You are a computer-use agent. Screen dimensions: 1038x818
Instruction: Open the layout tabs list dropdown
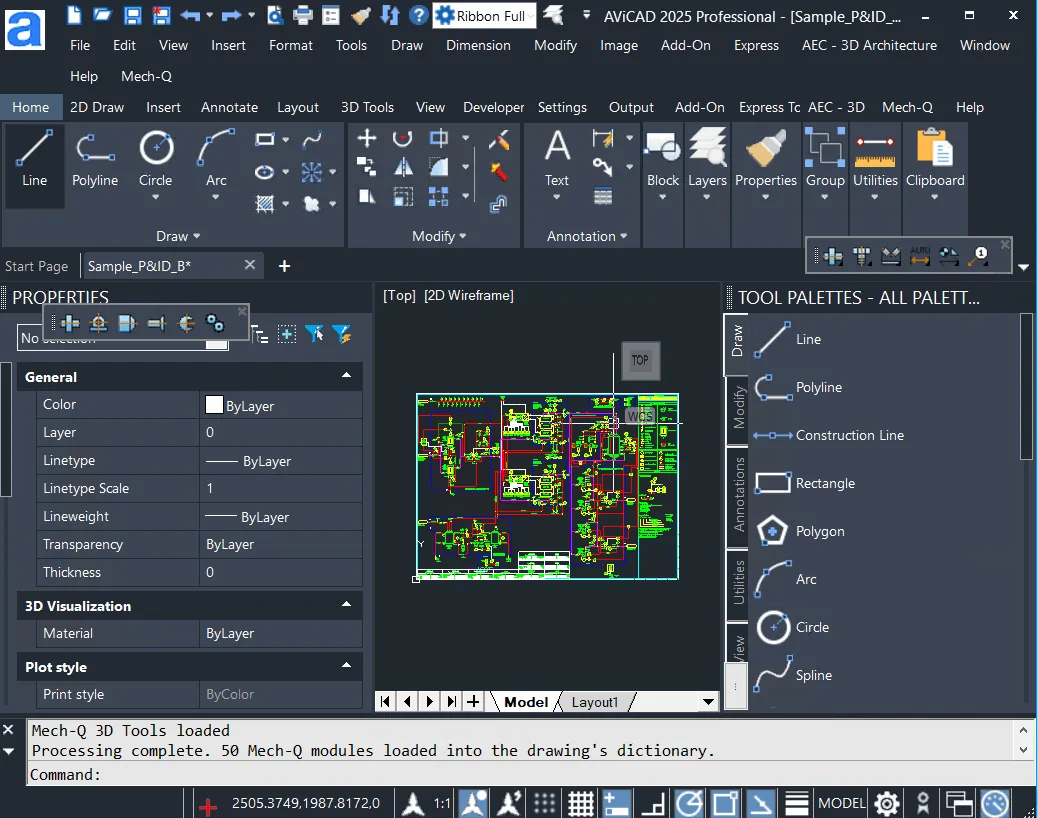click(708, 702)
